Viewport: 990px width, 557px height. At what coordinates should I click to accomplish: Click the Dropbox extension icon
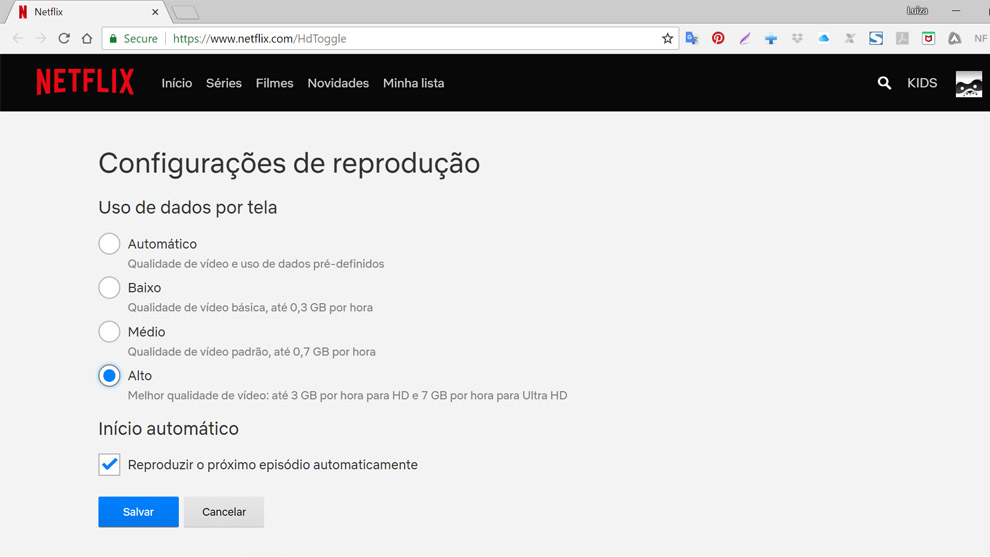point(797,39)
